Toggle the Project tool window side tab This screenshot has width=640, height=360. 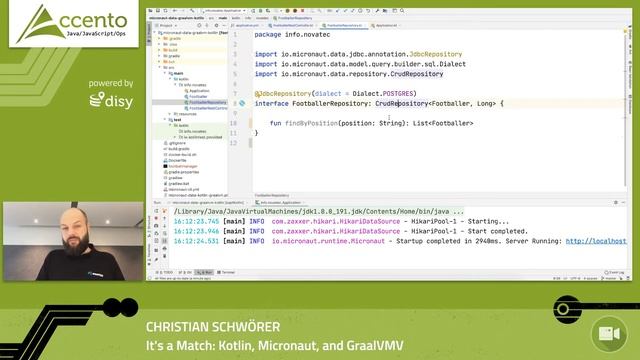[x=149, y=33]
